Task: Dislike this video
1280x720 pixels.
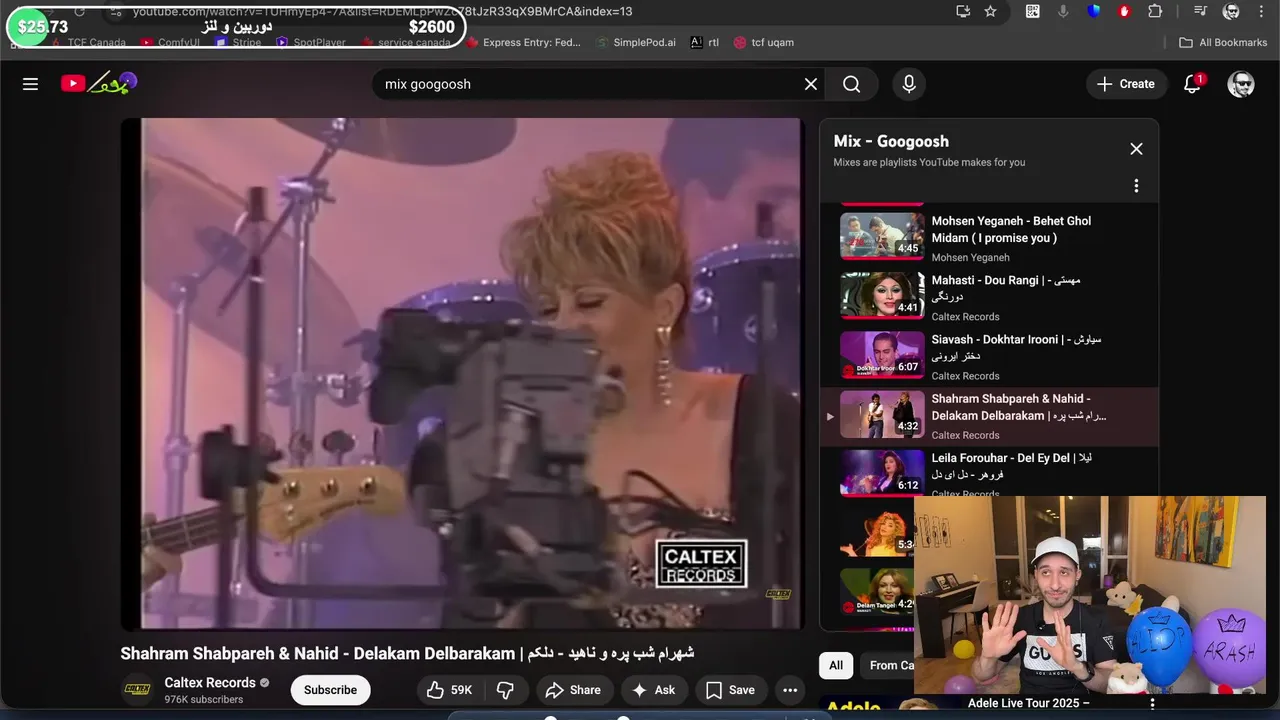Action: [x=506, y=690]
